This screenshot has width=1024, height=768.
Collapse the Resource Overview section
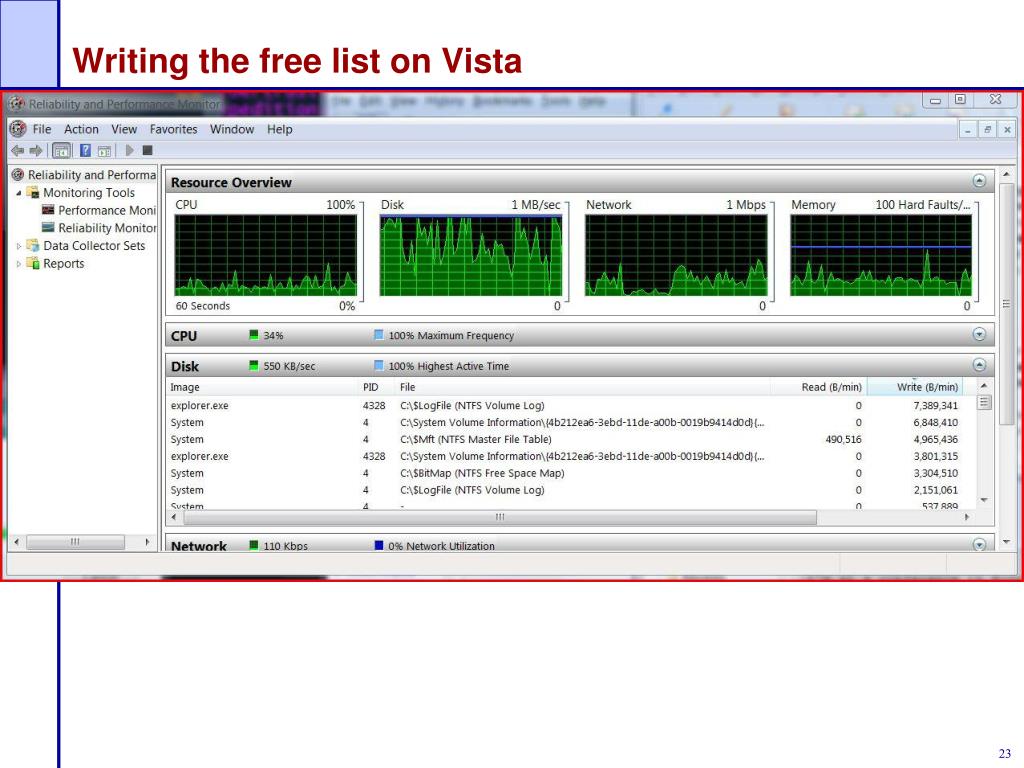[x=979, y=181]
